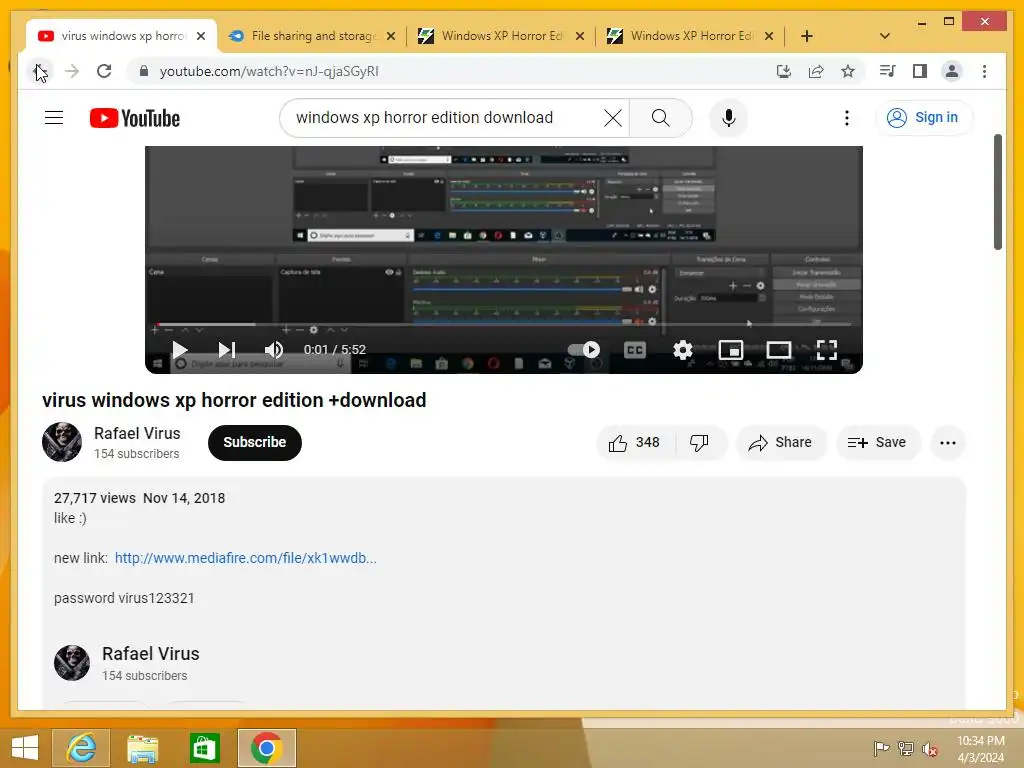Share the video
This screenshot has width=1024, height=768.
tap(781, 443)
